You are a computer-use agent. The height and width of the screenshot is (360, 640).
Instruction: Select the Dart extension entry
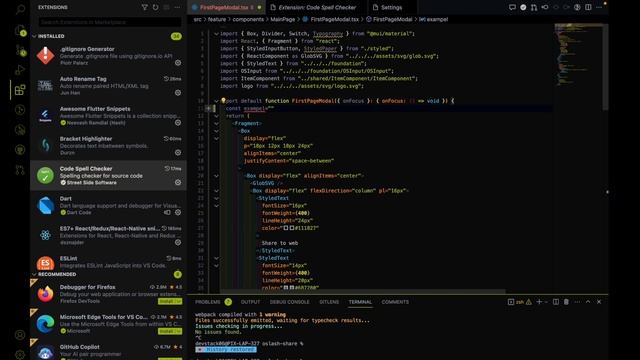[108, 205]
